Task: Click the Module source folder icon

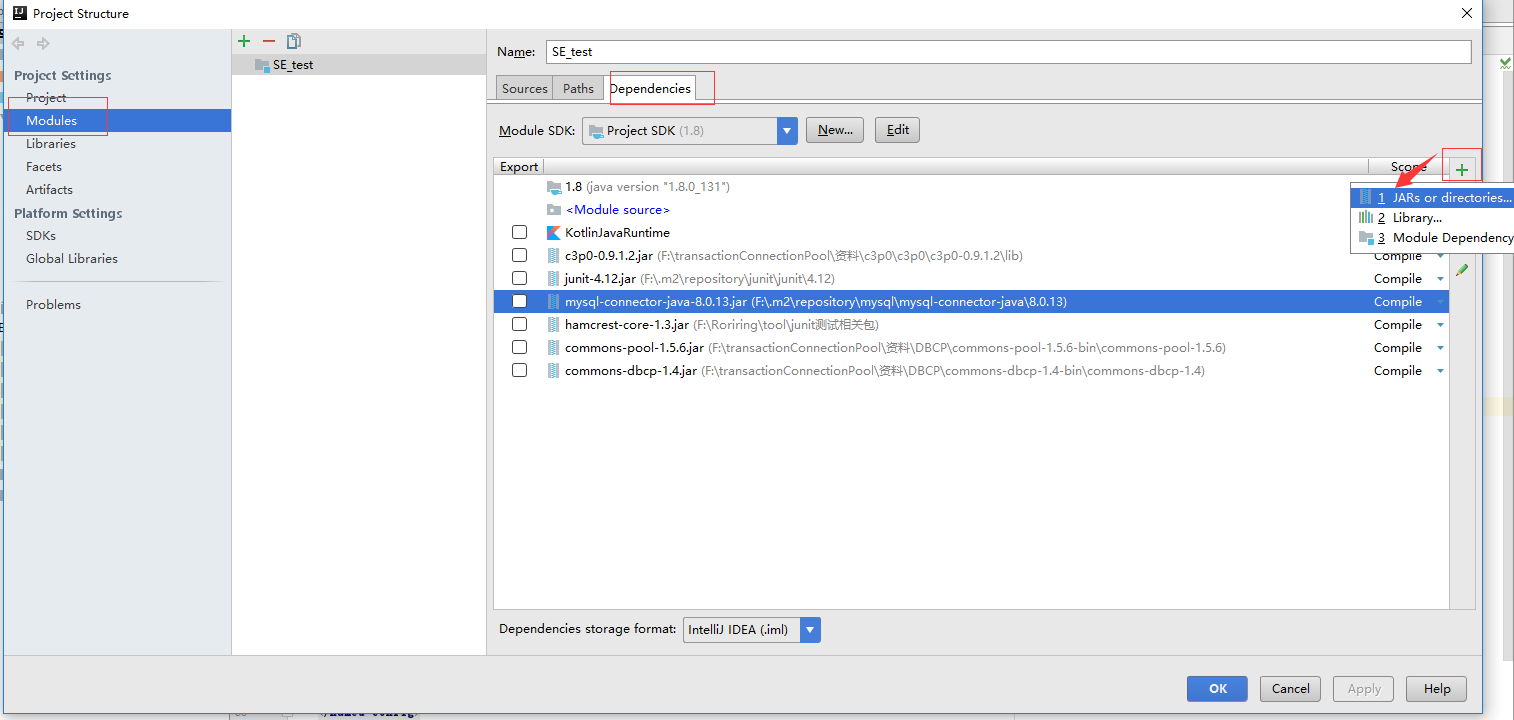Action: 554,210
